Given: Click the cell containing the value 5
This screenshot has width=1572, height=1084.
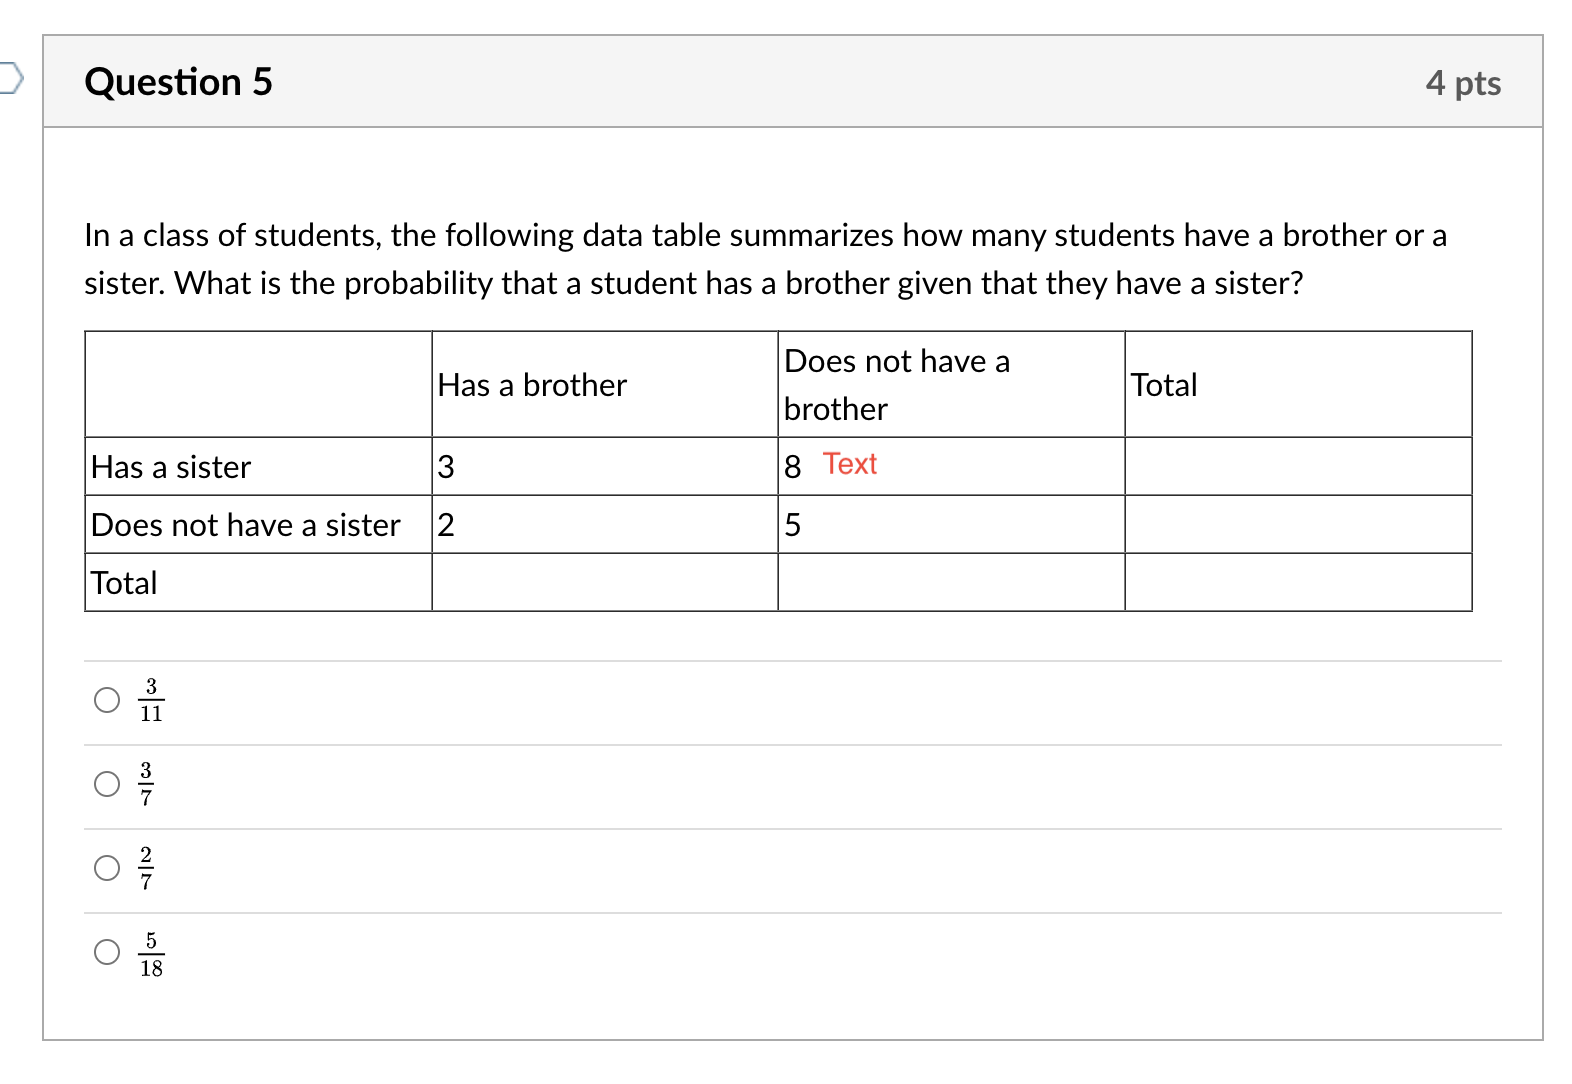Looking at the screenshot, I should (x=791, y=524).
